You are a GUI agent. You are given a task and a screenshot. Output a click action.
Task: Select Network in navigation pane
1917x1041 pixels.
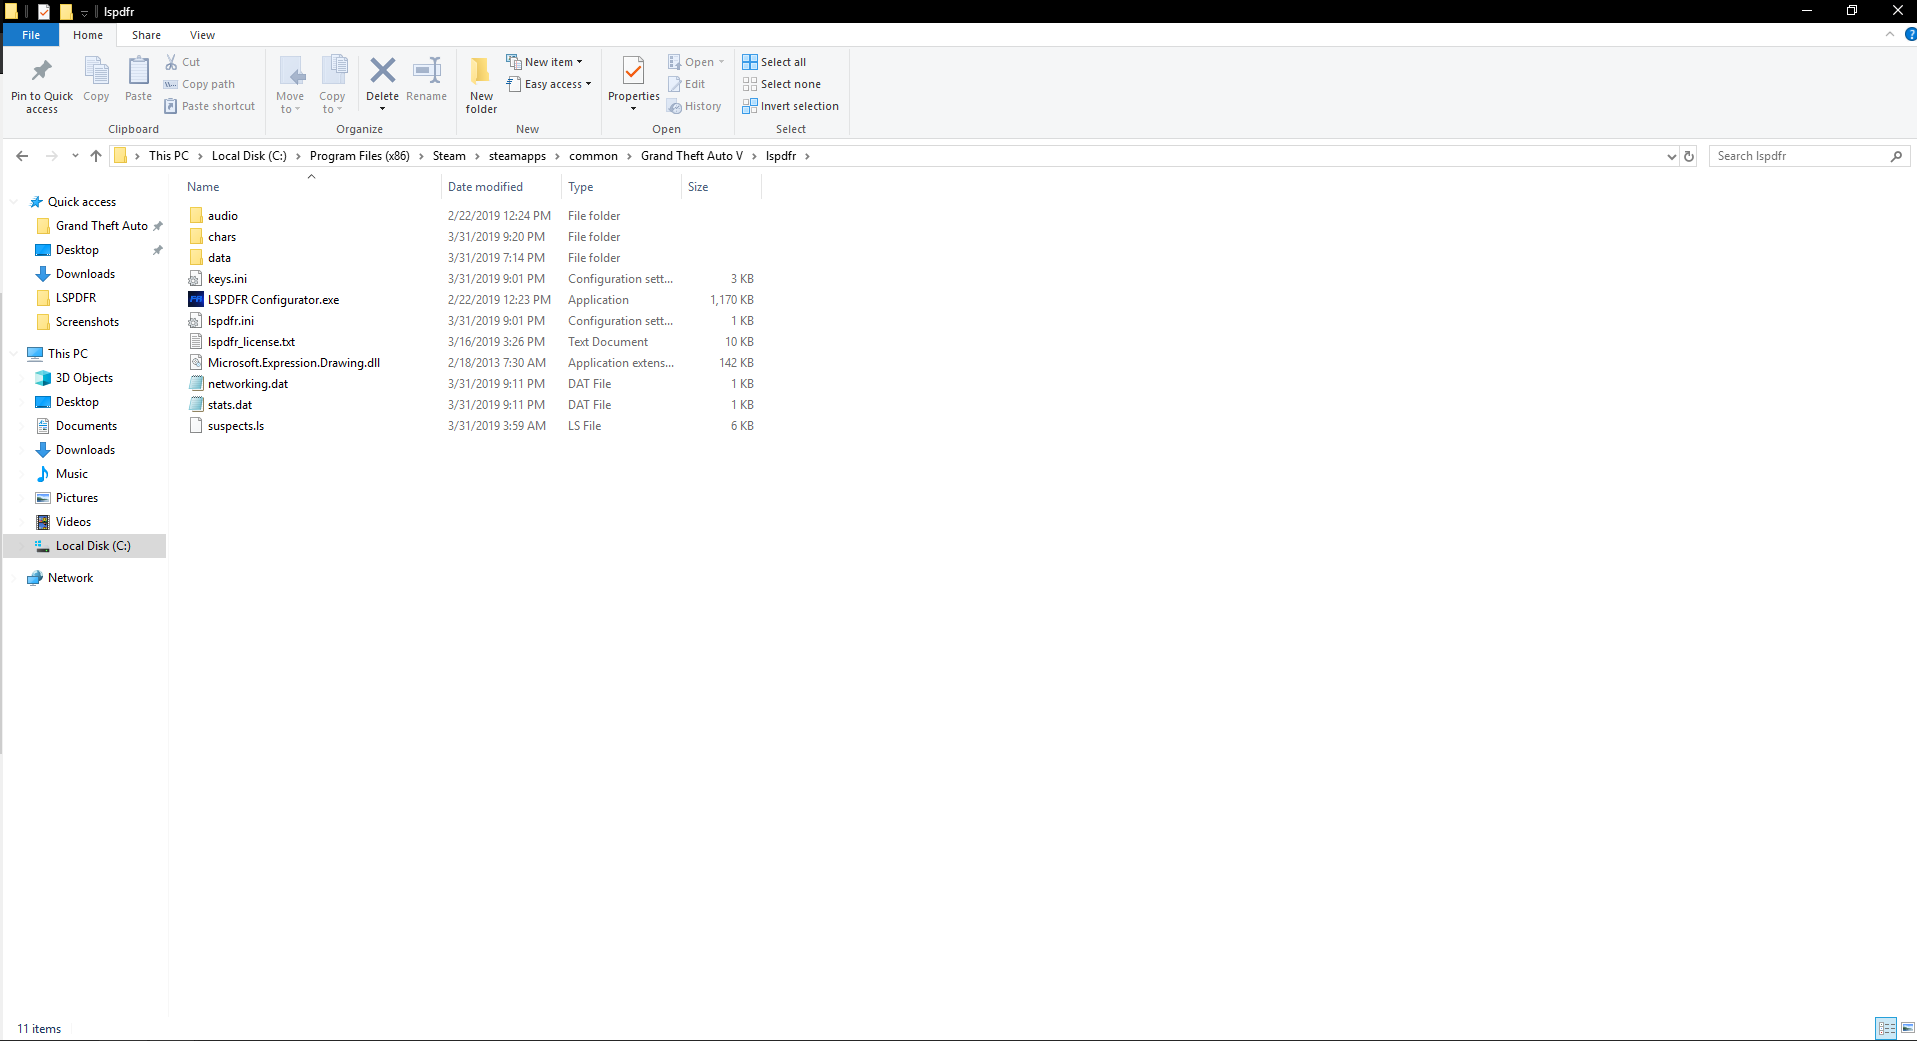click(x=70, y=578)
